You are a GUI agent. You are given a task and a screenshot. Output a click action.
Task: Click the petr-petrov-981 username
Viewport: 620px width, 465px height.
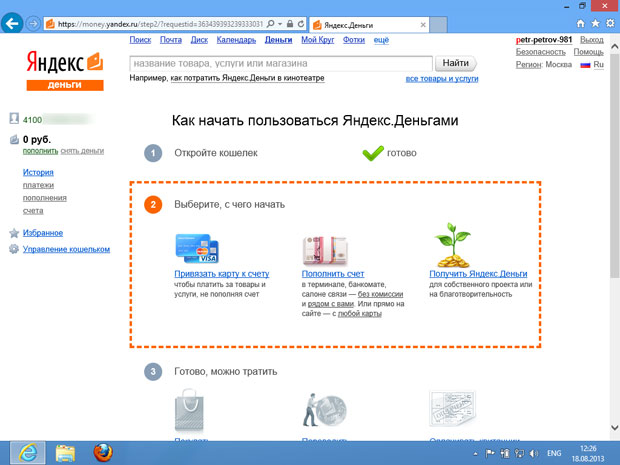click(x=544, y=40)
